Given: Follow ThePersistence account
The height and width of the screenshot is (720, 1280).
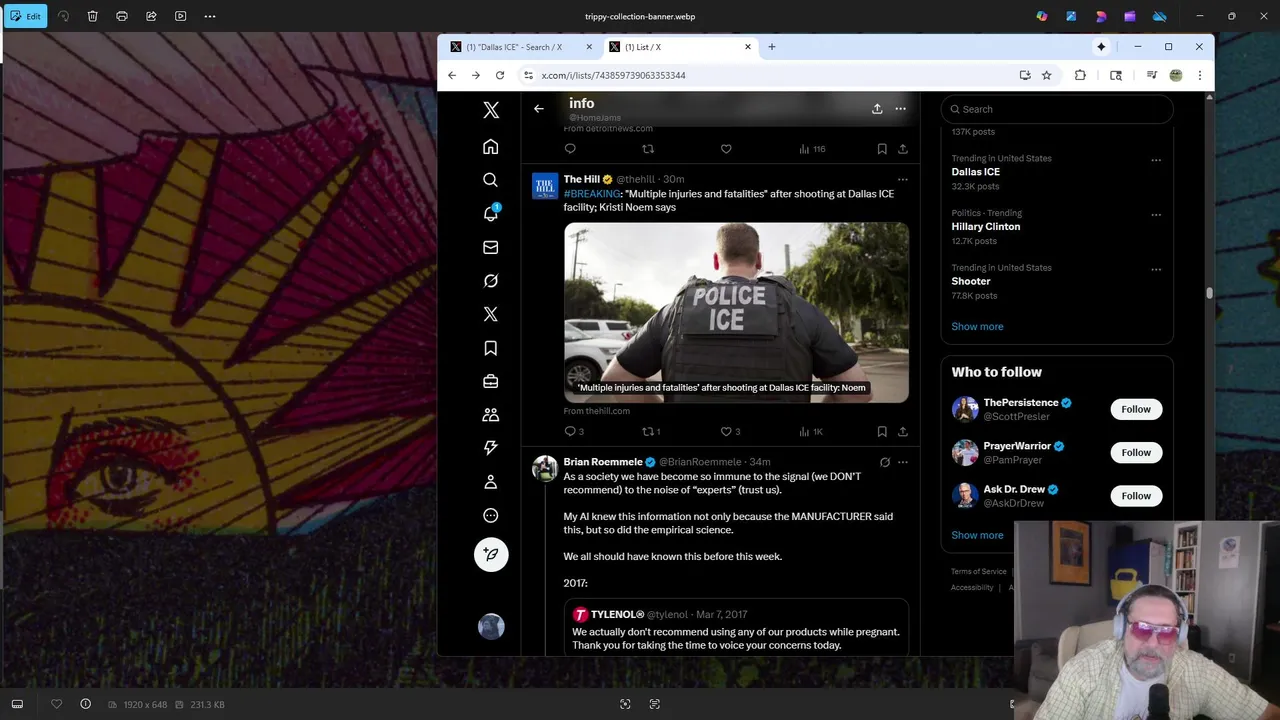Looking at the screenshot, I should click(1136, 409).
